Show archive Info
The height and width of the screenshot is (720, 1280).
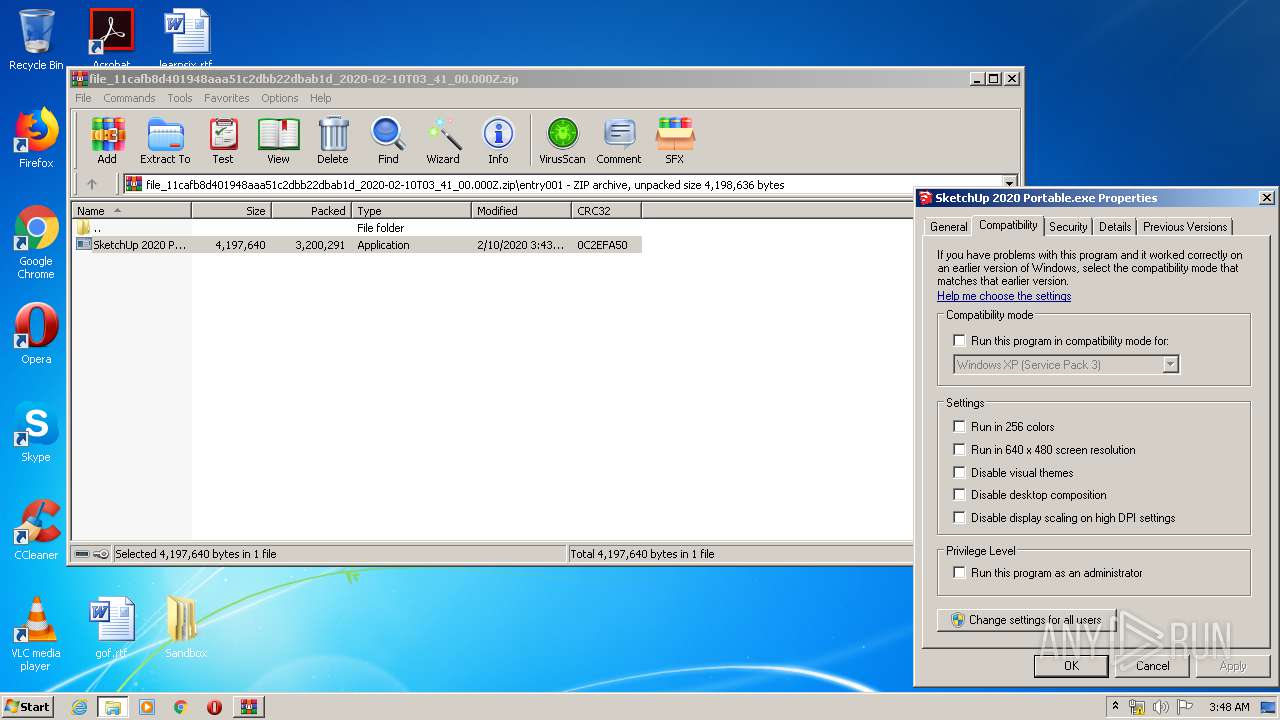(x=498, y=140)
